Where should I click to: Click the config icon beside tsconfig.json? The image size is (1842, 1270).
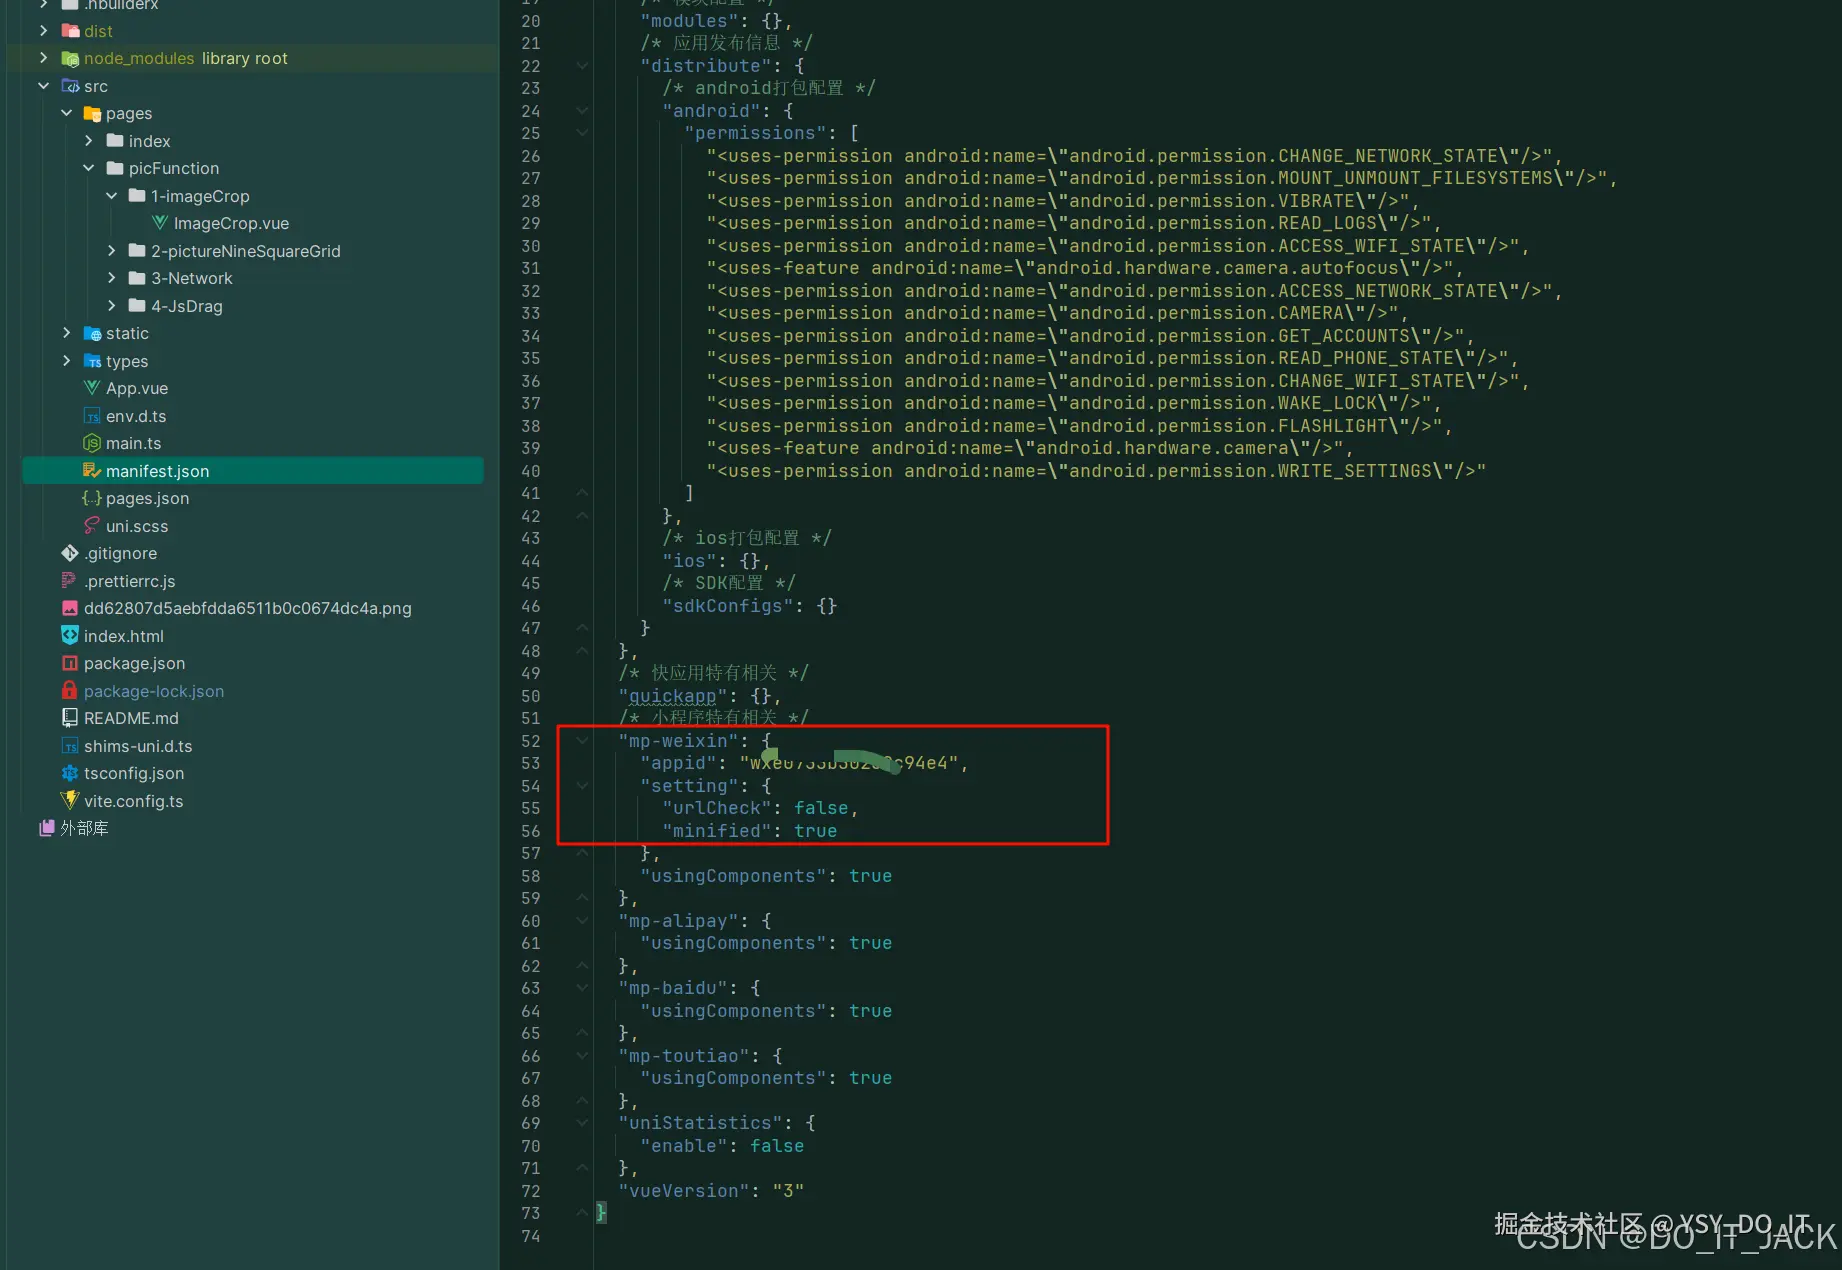pyautogui.click(x=70, y=773)
